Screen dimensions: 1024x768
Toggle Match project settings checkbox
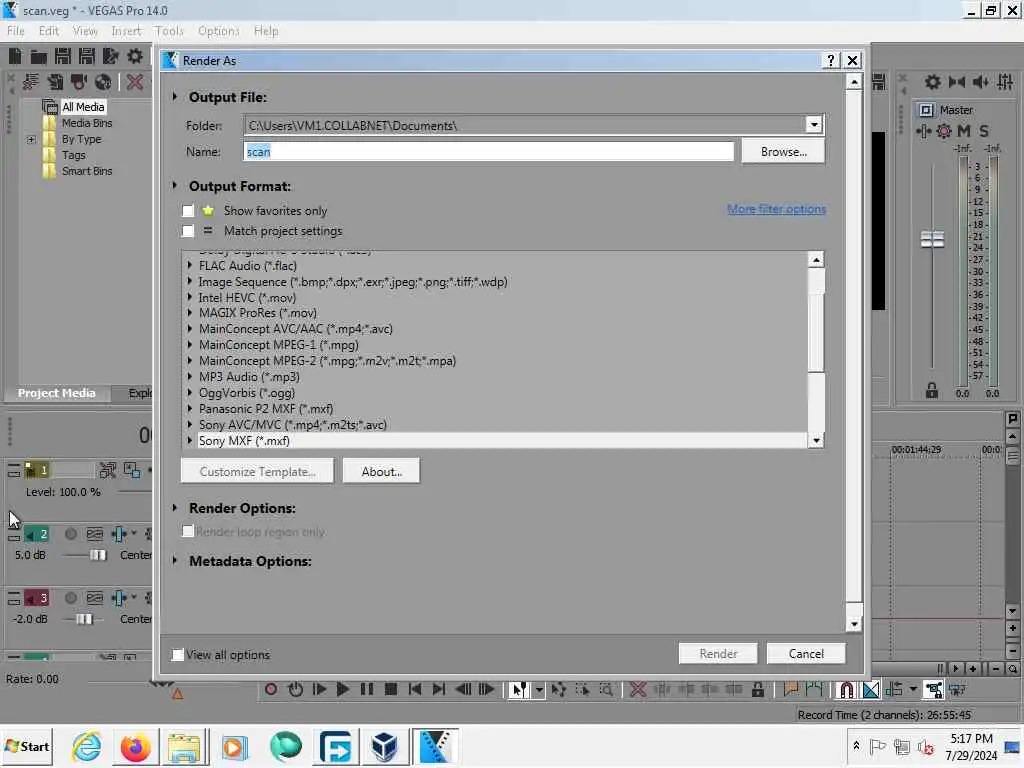188,231
